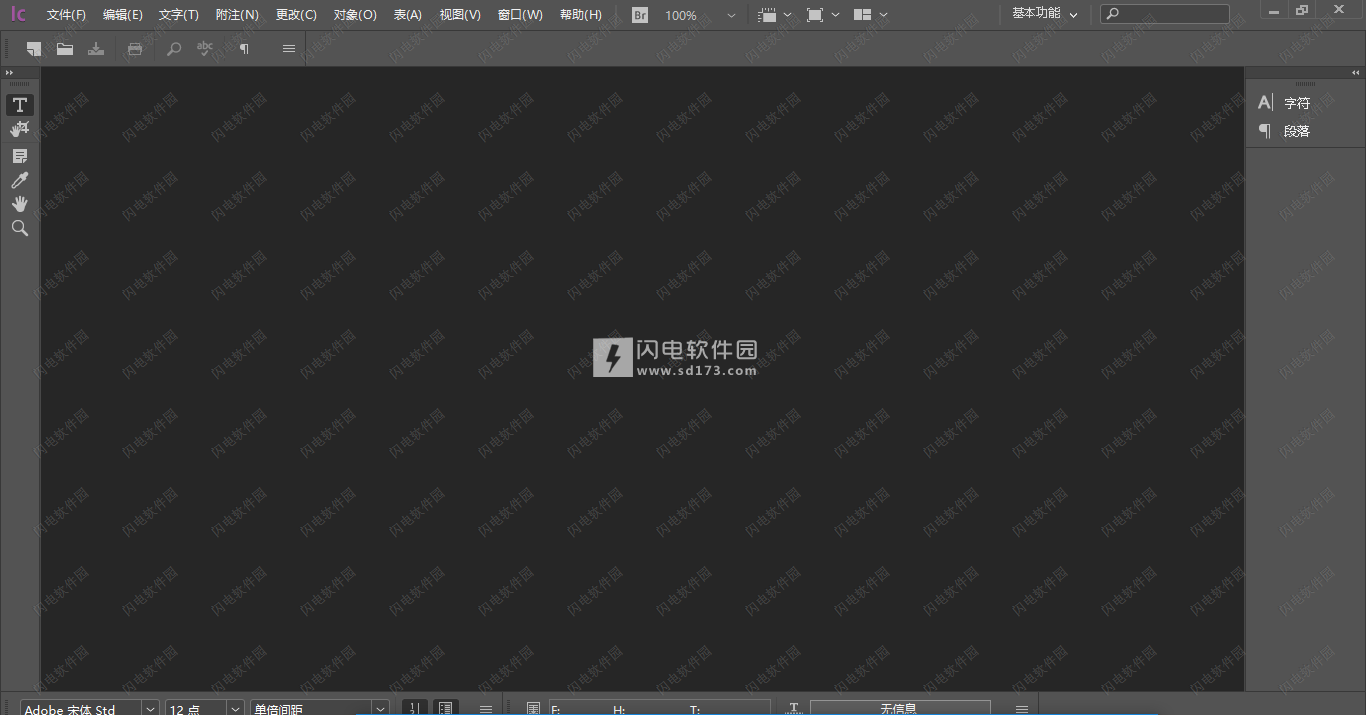This screenshot has width=1366, height=715.
Task: Open the 段落 panel icon
Action: pyautogui.click(x=1266, y=131)
